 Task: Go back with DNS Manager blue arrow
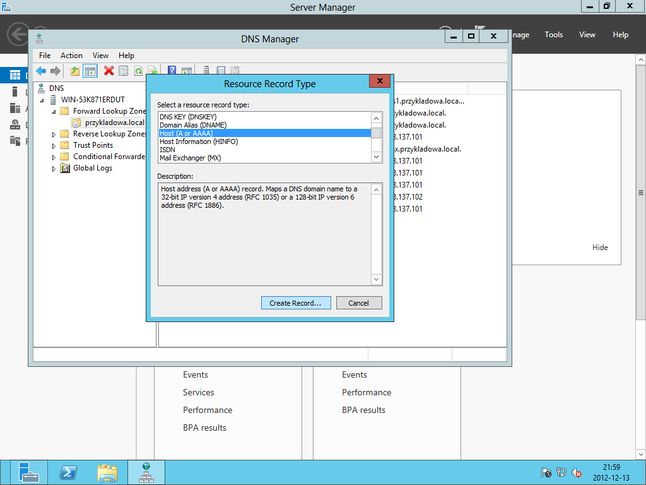tap(41, 71)
